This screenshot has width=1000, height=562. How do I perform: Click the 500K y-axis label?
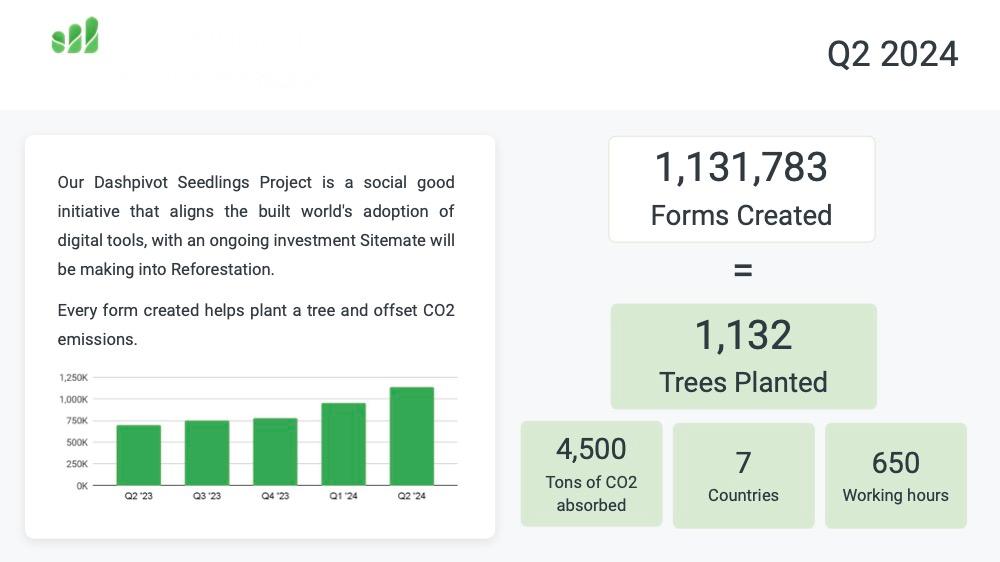[77, 443]
